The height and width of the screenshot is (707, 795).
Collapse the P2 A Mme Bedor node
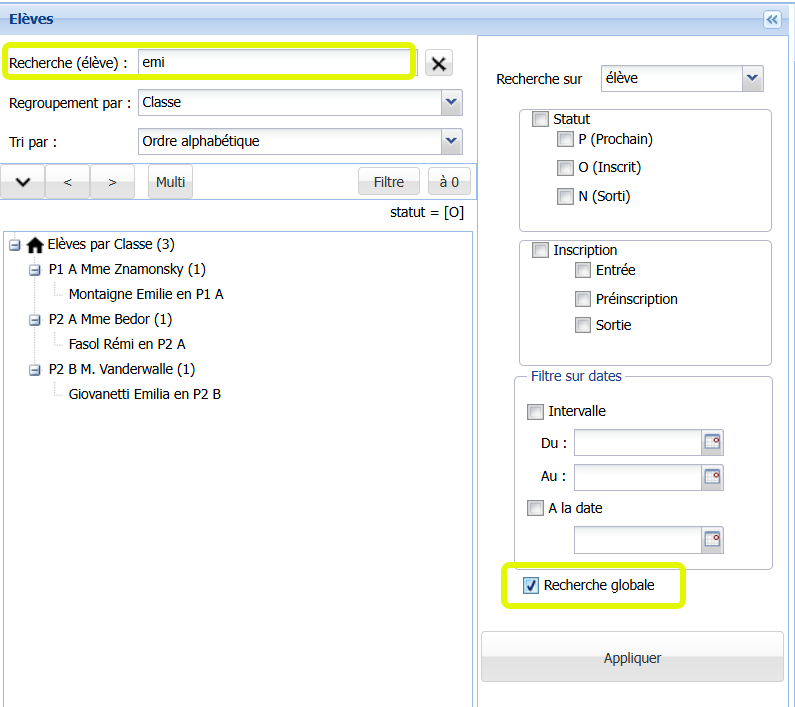pyautogui.click(x=34, y=320)
